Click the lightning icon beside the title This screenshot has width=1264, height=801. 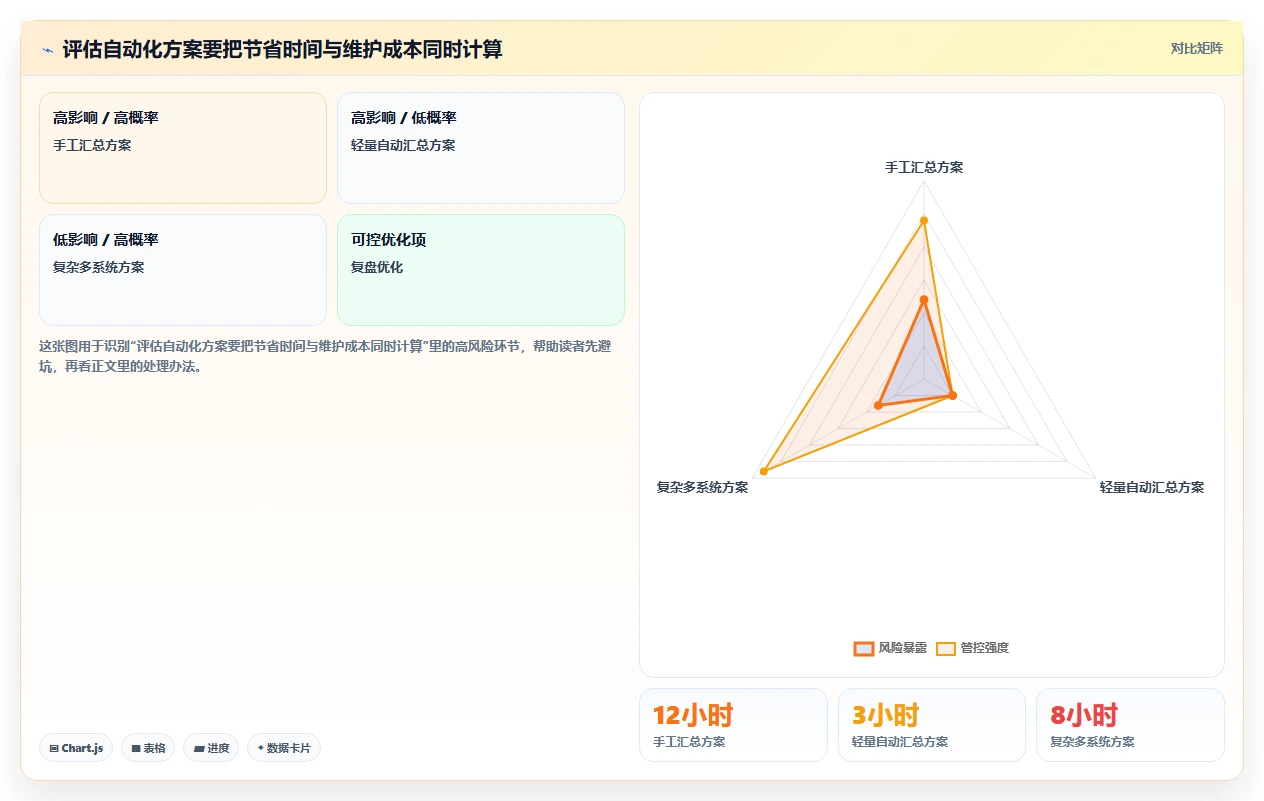48,49
